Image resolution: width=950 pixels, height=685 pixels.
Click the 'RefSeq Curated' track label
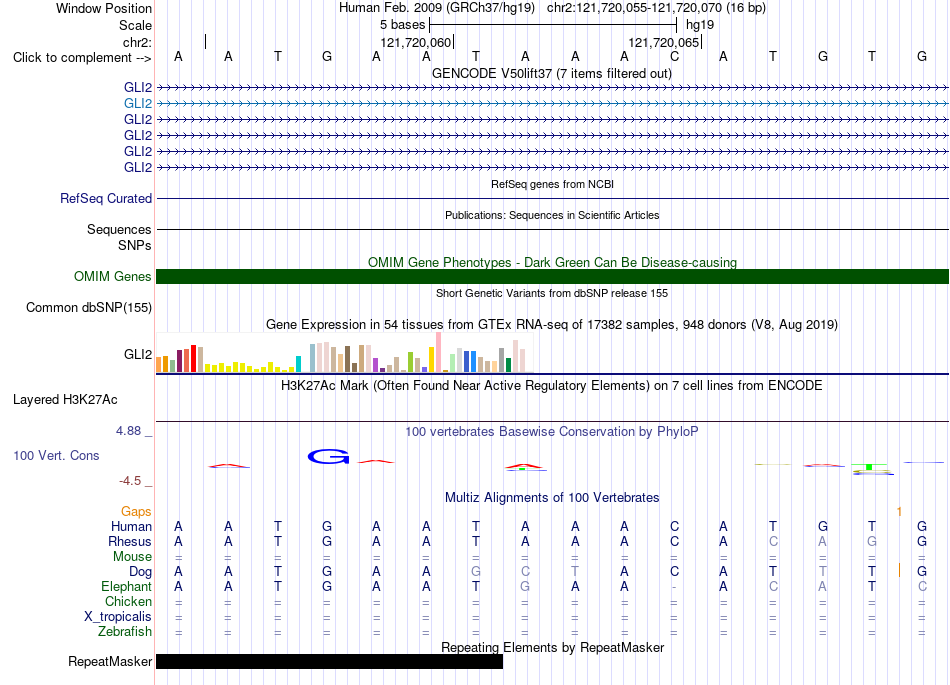point(106,198)
